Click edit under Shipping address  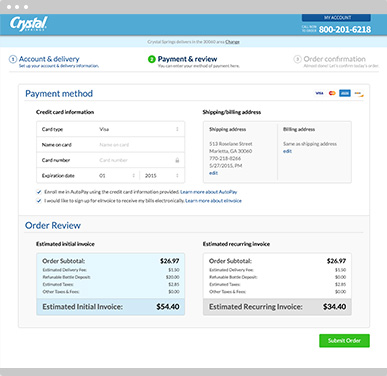[x=213, y=173]
